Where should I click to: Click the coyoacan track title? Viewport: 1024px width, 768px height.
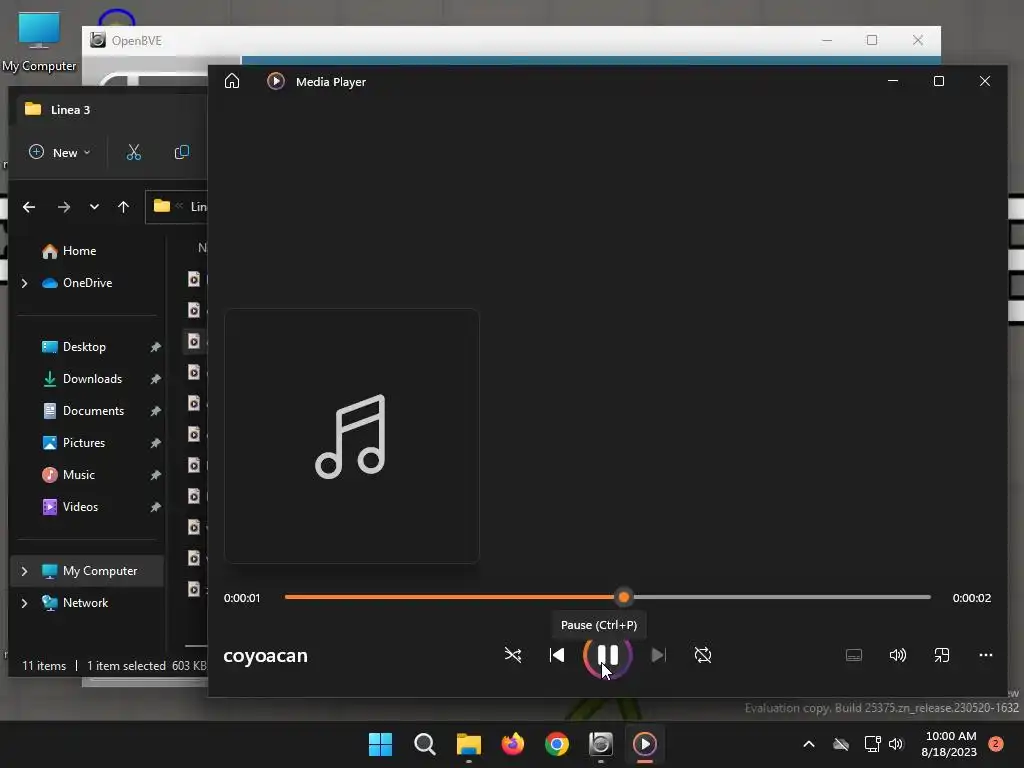[x=265, y=656]
